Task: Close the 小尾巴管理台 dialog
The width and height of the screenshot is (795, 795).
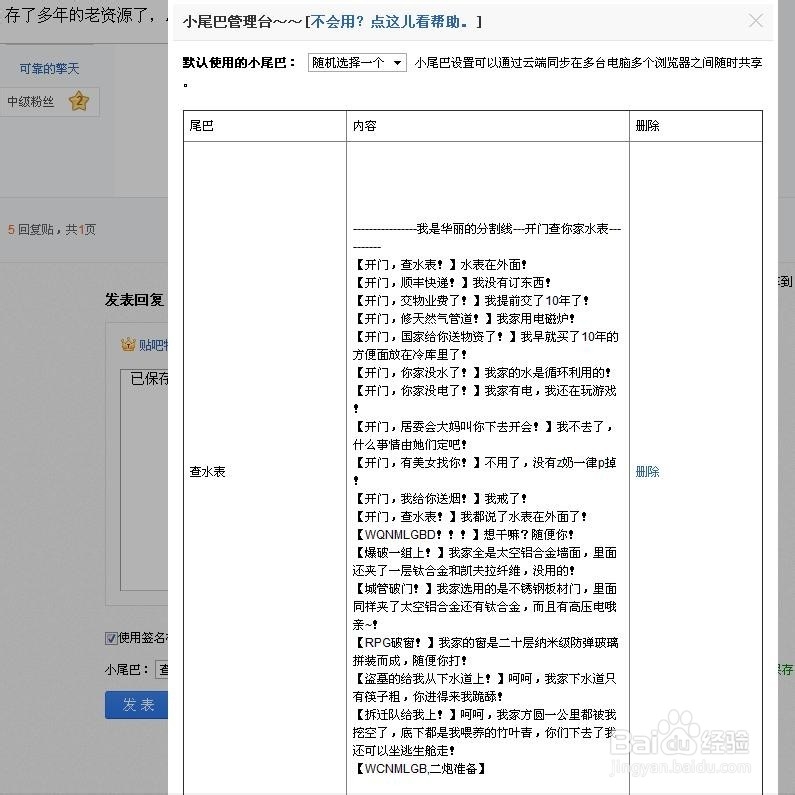Action: tap(755, 21)
